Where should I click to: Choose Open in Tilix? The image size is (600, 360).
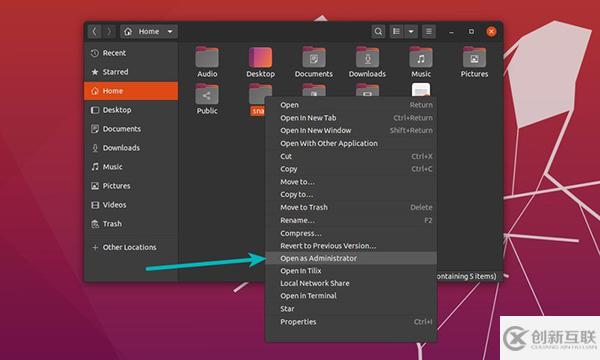351,271
